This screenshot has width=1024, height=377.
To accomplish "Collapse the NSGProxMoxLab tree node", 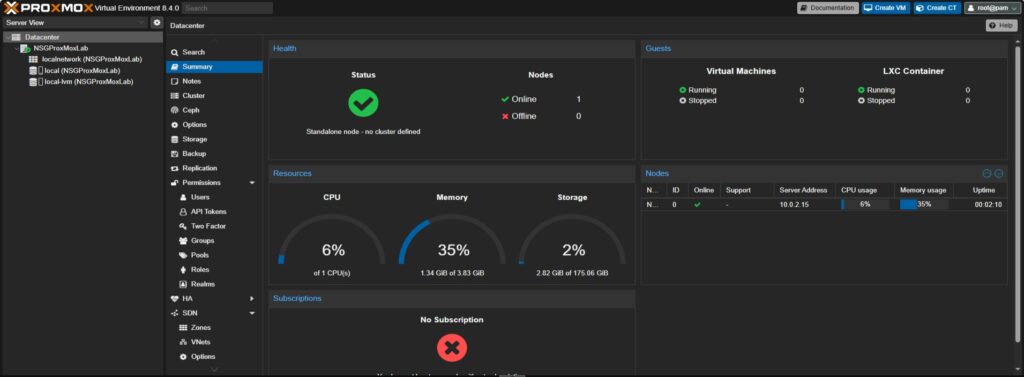I will pyautogui.click(x=16, y=48).
